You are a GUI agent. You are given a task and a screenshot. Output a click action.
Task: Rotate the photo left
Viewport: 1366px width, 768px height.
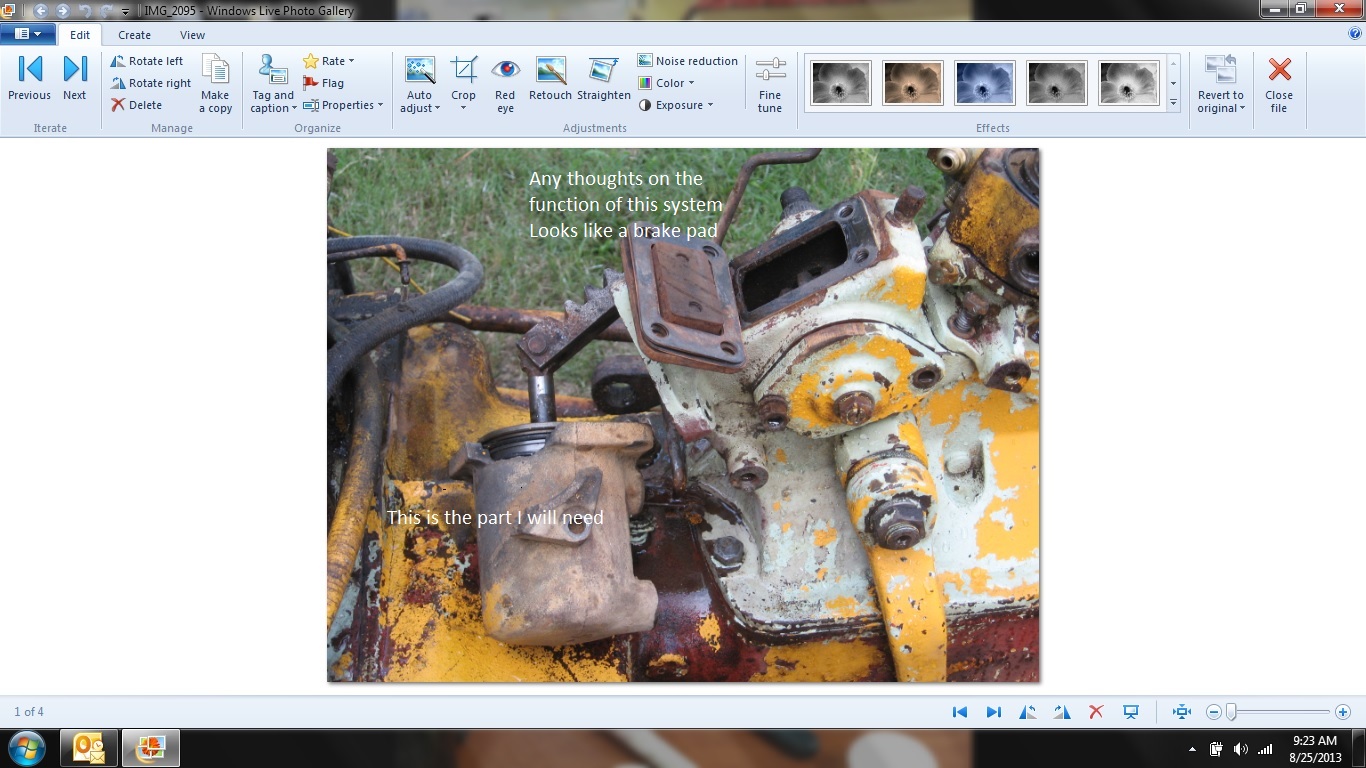pyautogui.click(x=147, y=61)
